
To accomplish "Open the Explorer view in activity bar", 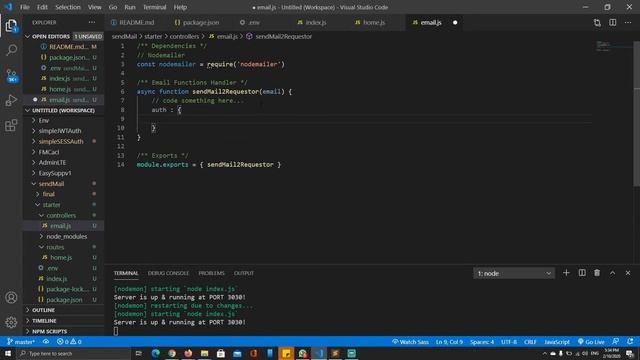I will point(11,26).
